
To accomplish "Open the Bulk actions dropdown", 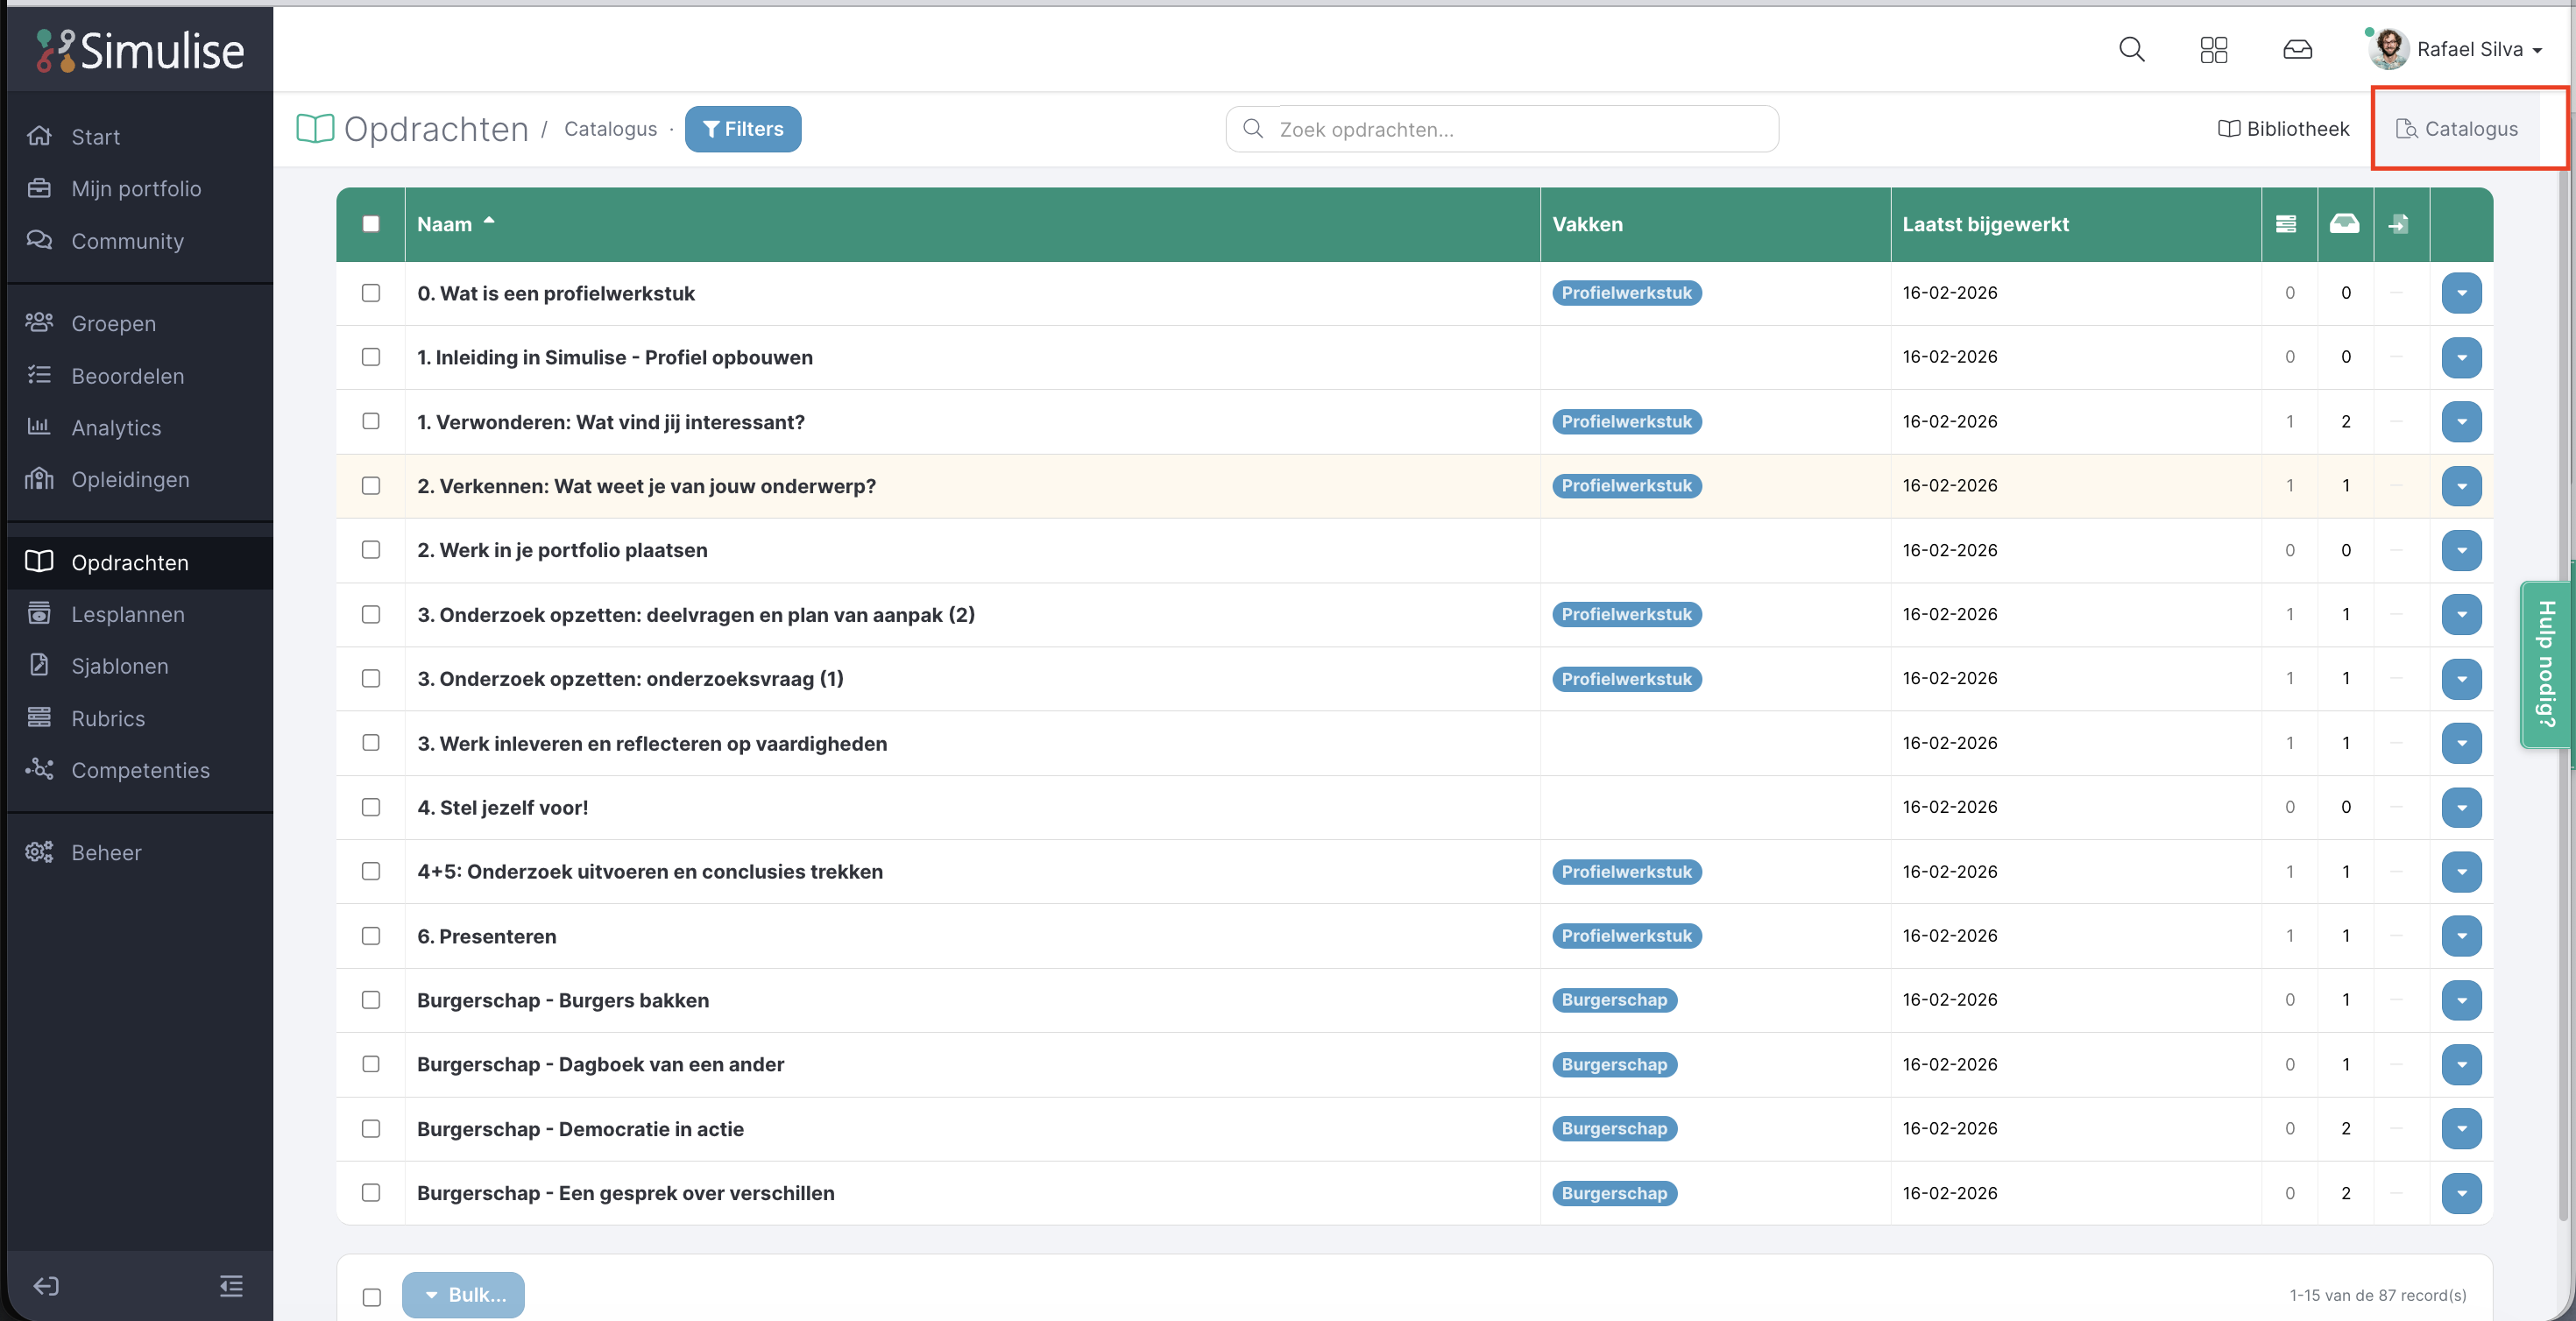I will (x=463, y=1294).
